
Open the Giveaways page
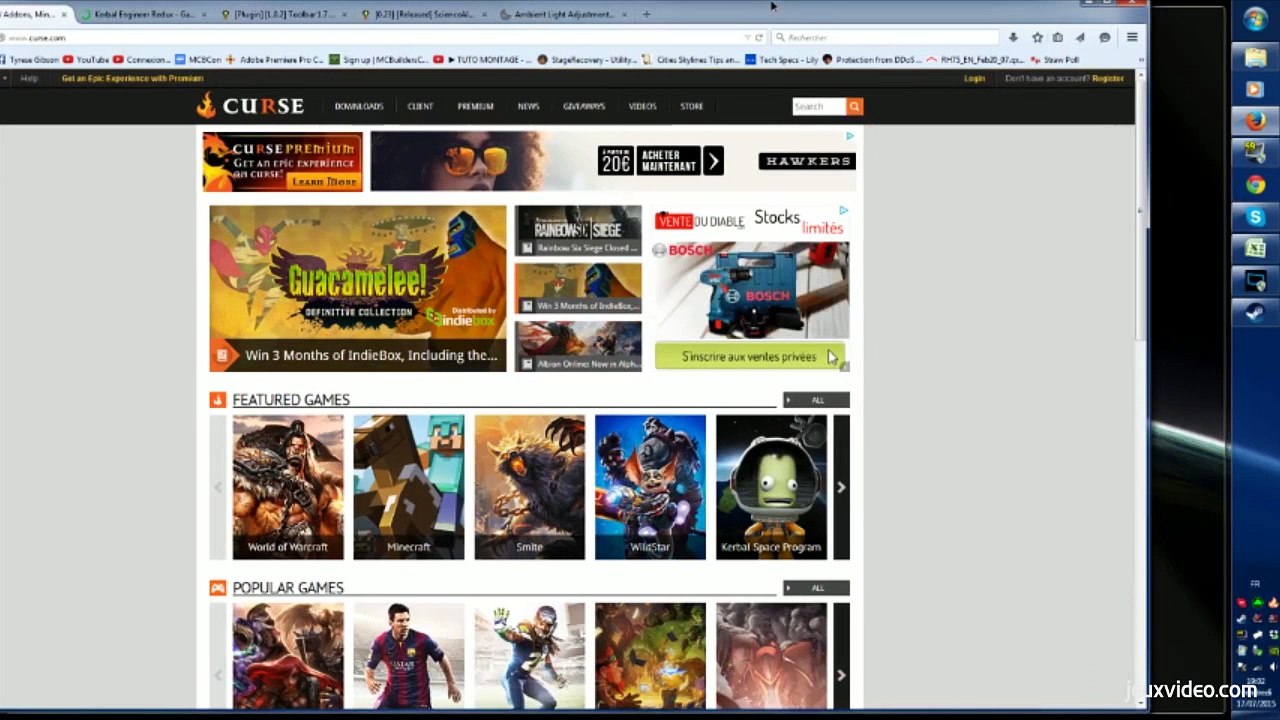584,106
